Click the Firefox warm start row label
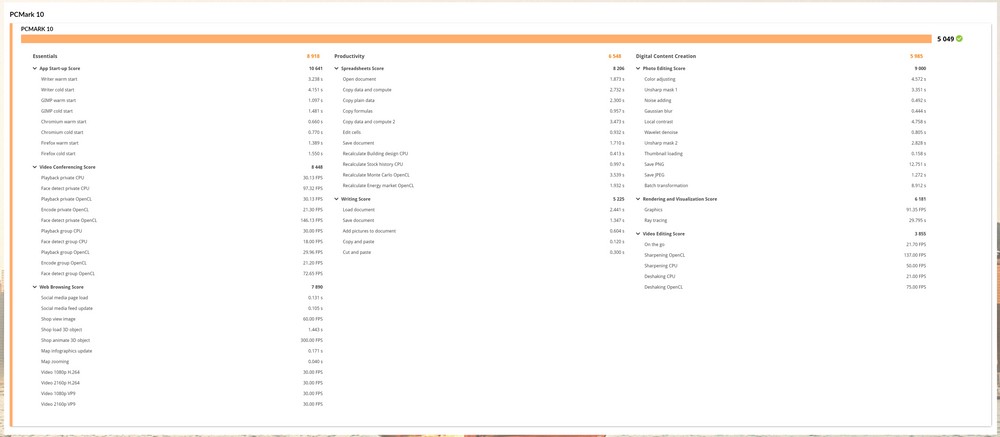Viewport: 1000px width, 437px height. click(61, 143)
